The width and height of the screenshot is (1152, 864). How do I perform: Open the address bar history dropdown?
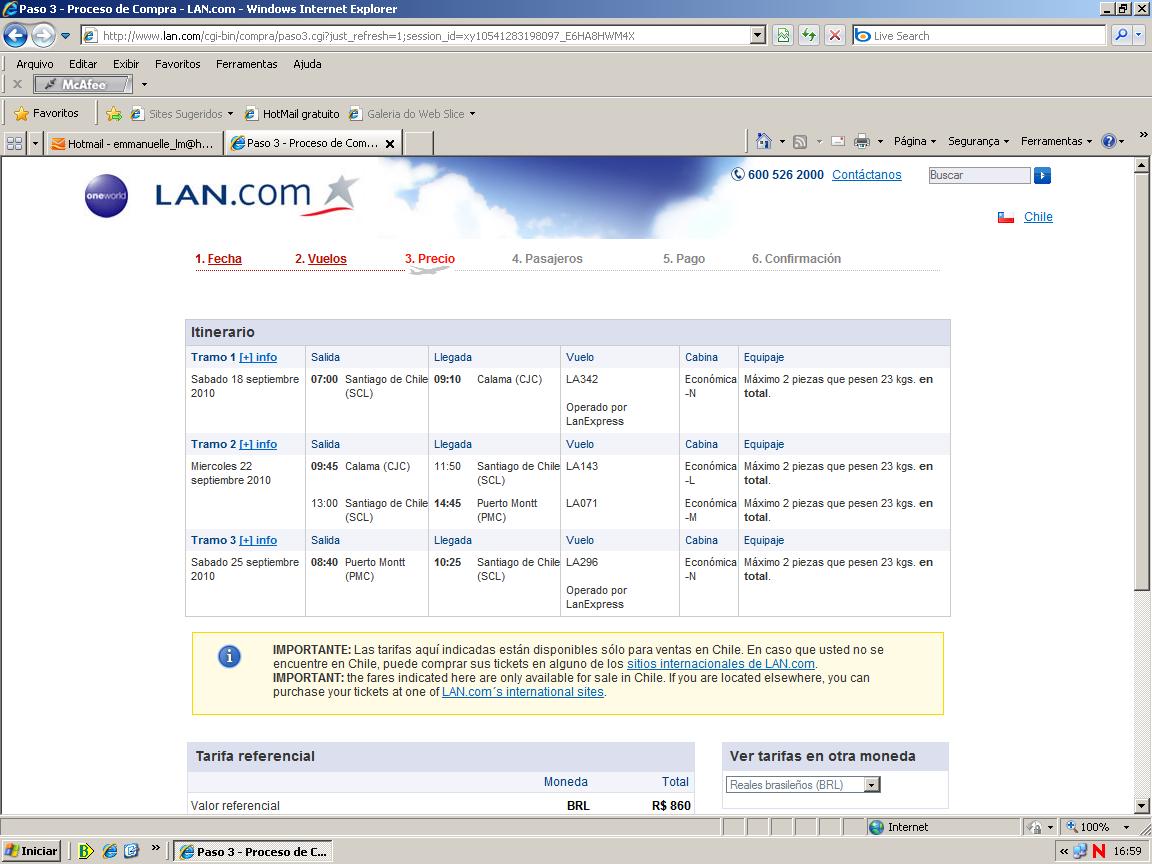tap(758, 35)
